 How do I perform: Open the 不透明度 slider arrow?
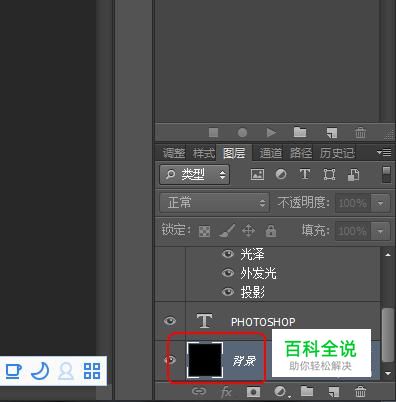pyautogui.click(x=380, y=203)
